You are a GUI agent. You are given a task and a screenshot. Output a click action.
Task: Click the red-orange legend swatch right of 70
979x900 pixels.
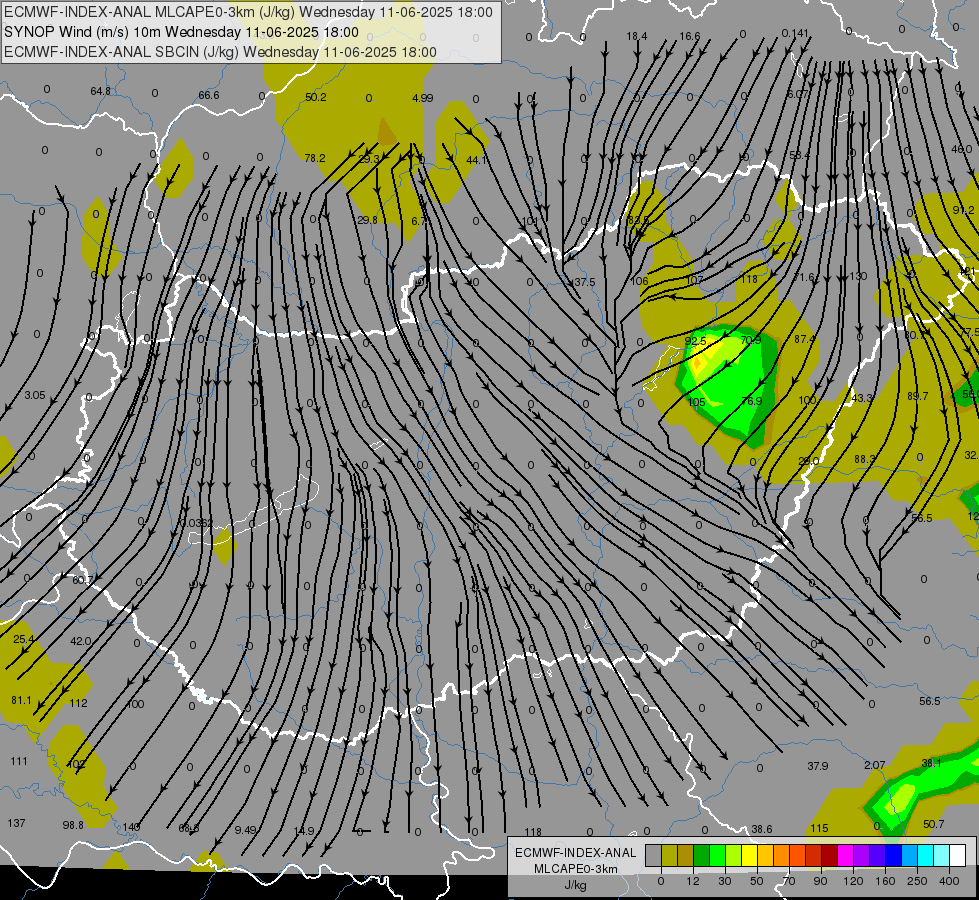coord(797,855)
